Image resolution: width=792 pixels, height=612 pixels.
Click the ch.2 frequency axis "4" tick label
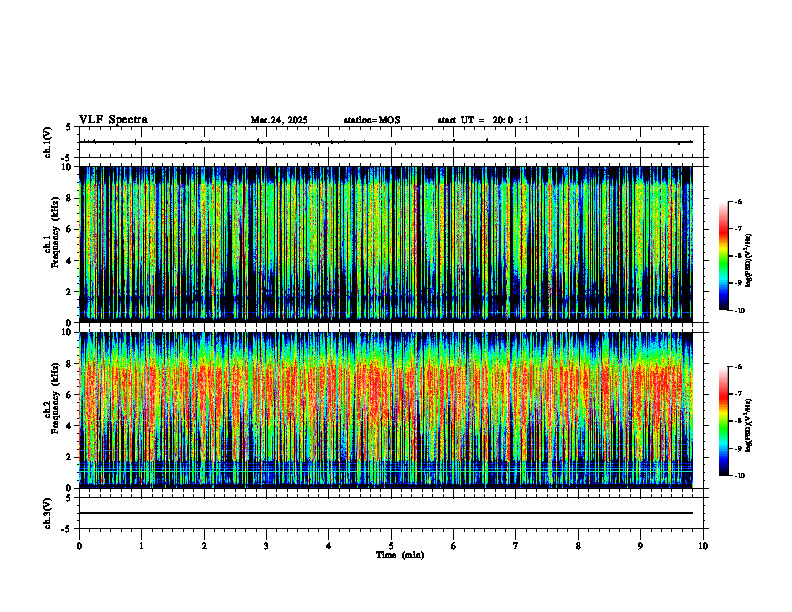click(x=70, y=426)
